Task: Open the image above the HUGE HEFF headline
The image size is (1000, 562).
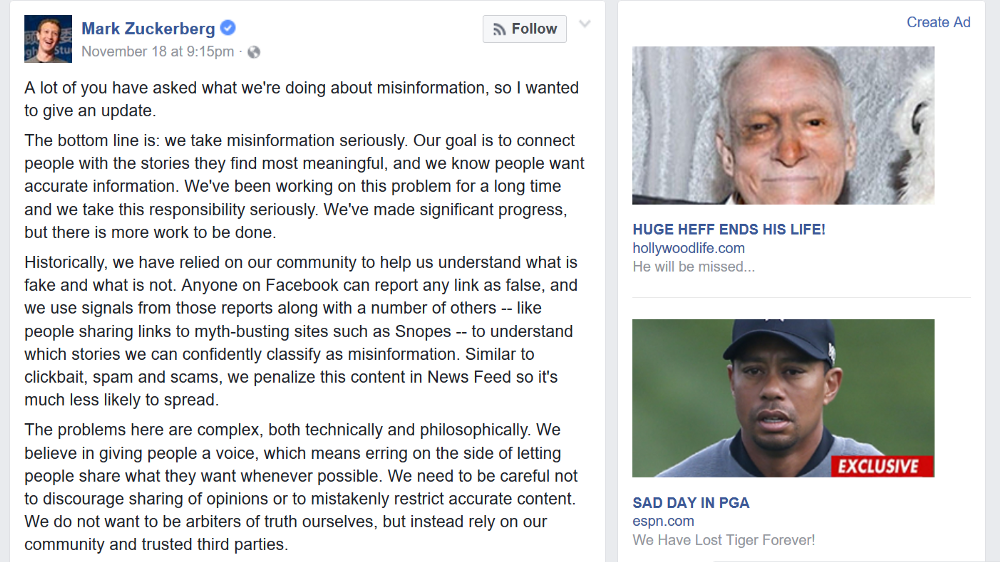Action: 783,125
